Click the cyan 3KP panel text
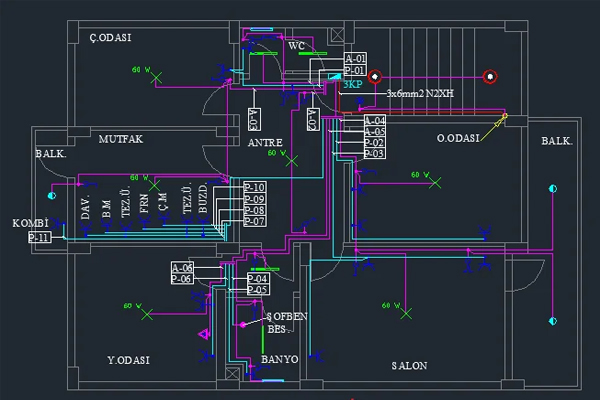The height and width of the screenshot is (400, 600). (352, 85)
